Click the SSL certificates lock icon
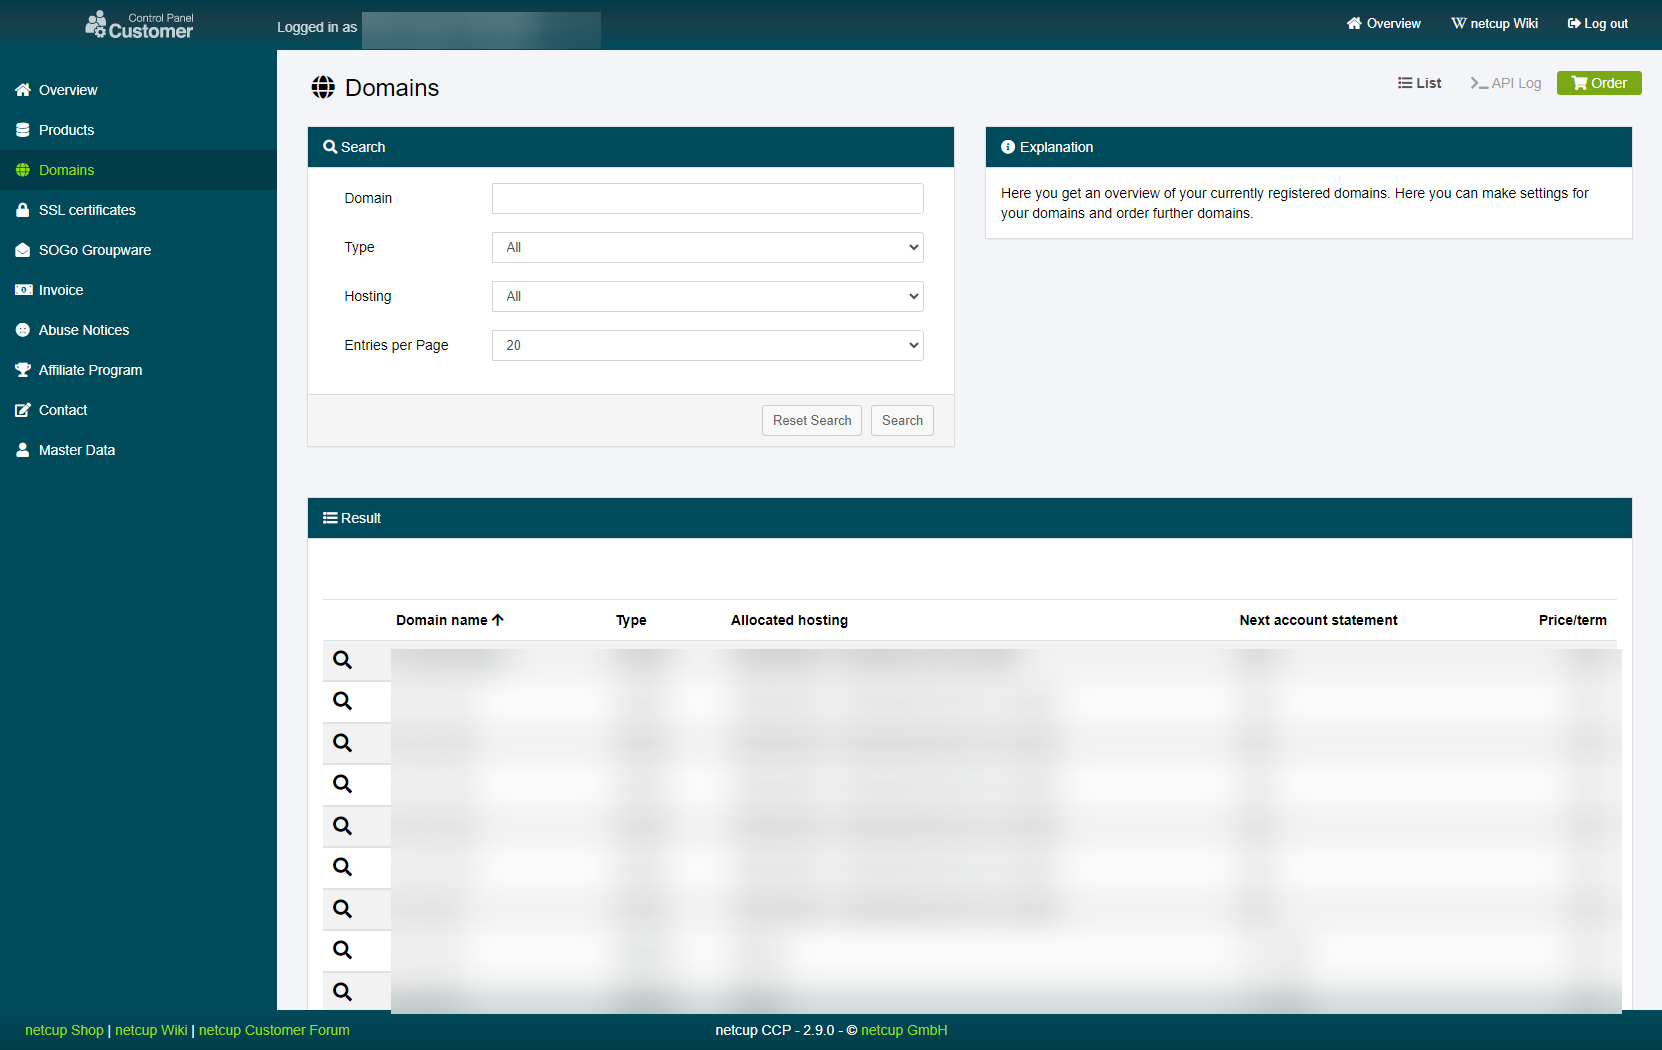The height and width of the screenshot is (1050, 1662). [x=23, y=210]
